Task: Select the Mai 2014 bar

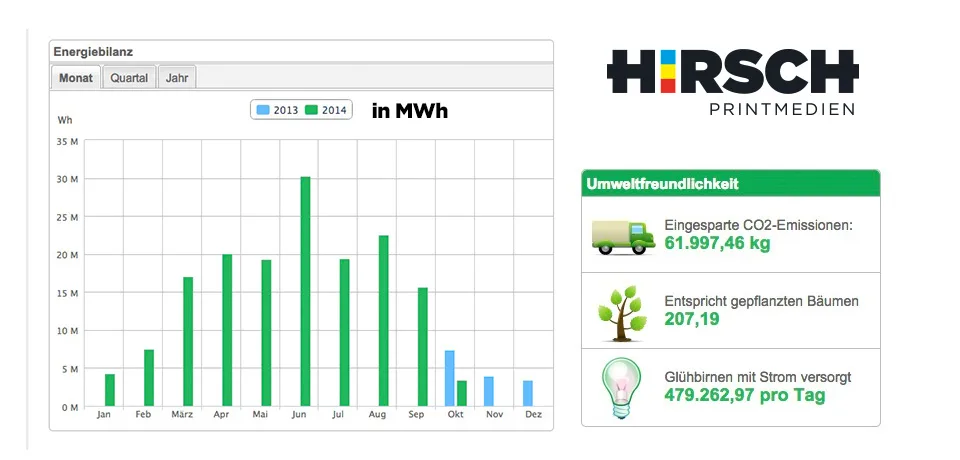Action: (x=266, y=333)
